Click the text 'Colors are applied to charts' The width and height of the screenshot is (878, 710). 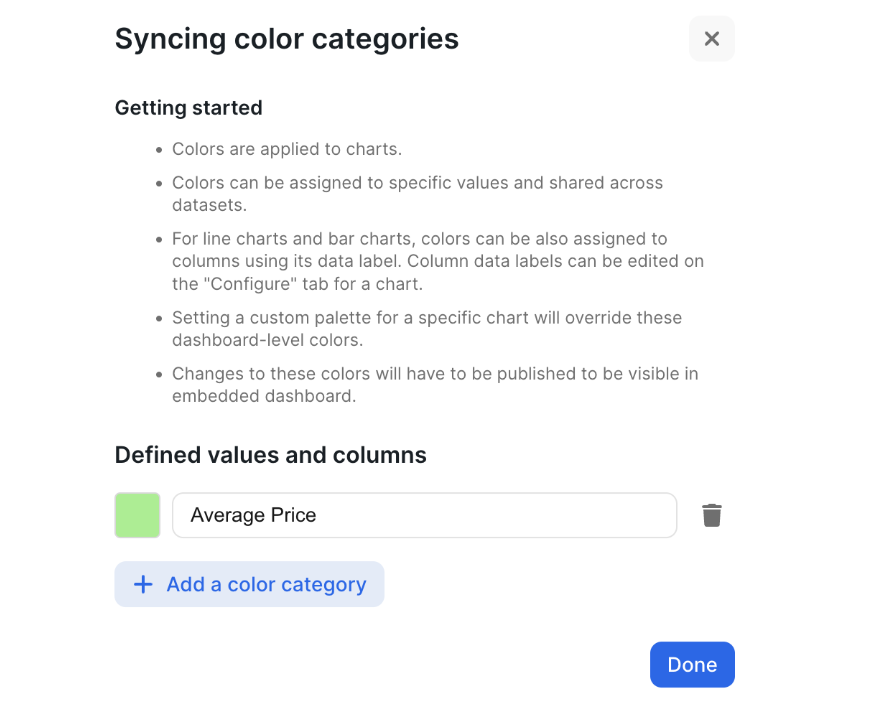286,150
